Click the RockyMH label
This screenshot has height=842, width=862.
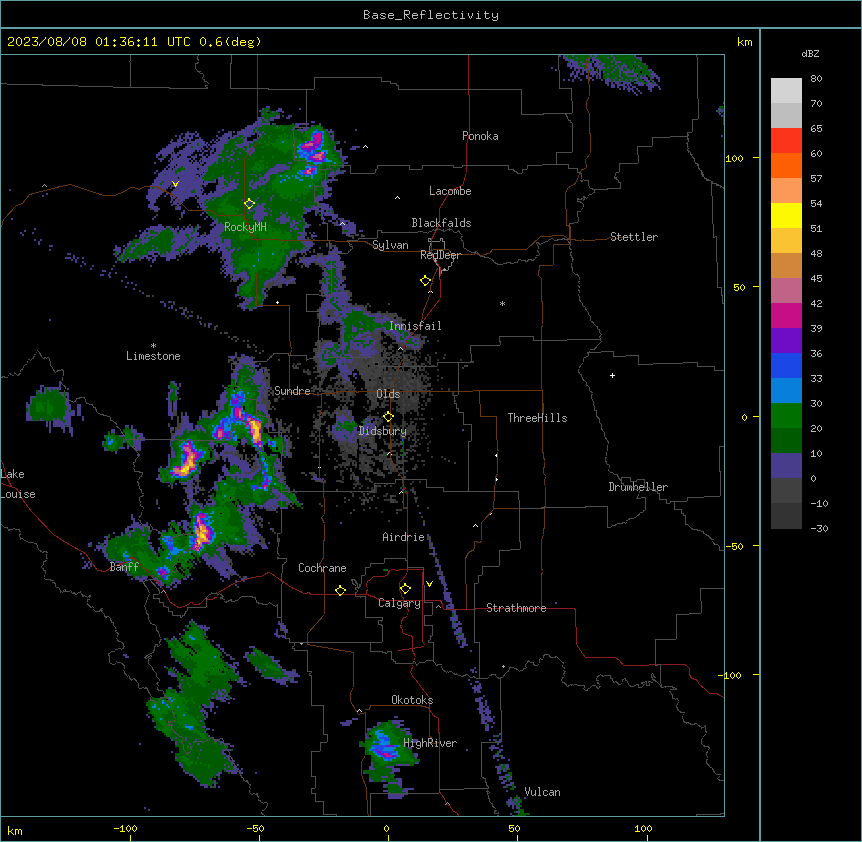click(x=245, y=227)
